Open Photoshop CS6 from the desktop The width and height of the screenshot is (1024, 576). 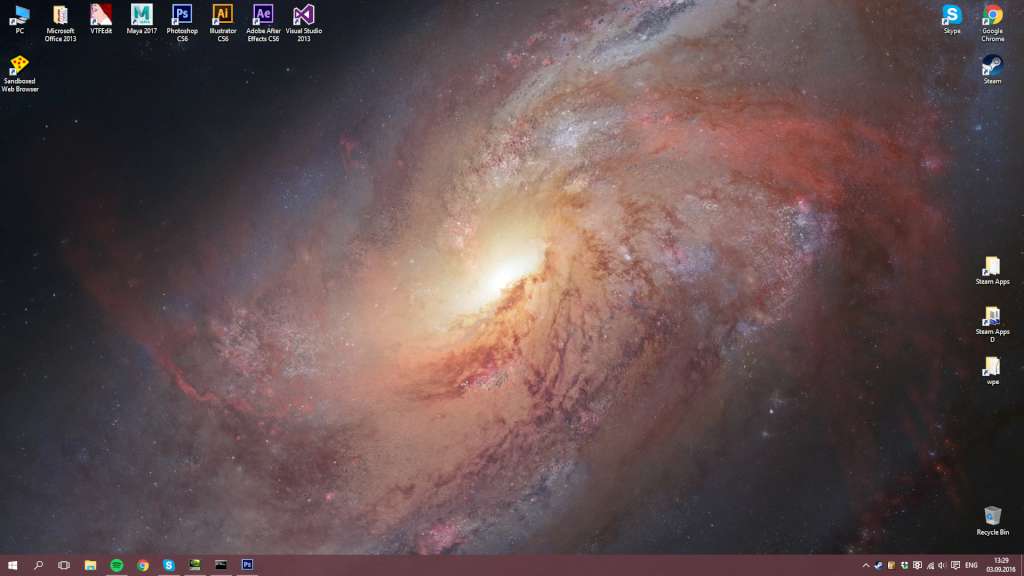click(x=182, y=18)
